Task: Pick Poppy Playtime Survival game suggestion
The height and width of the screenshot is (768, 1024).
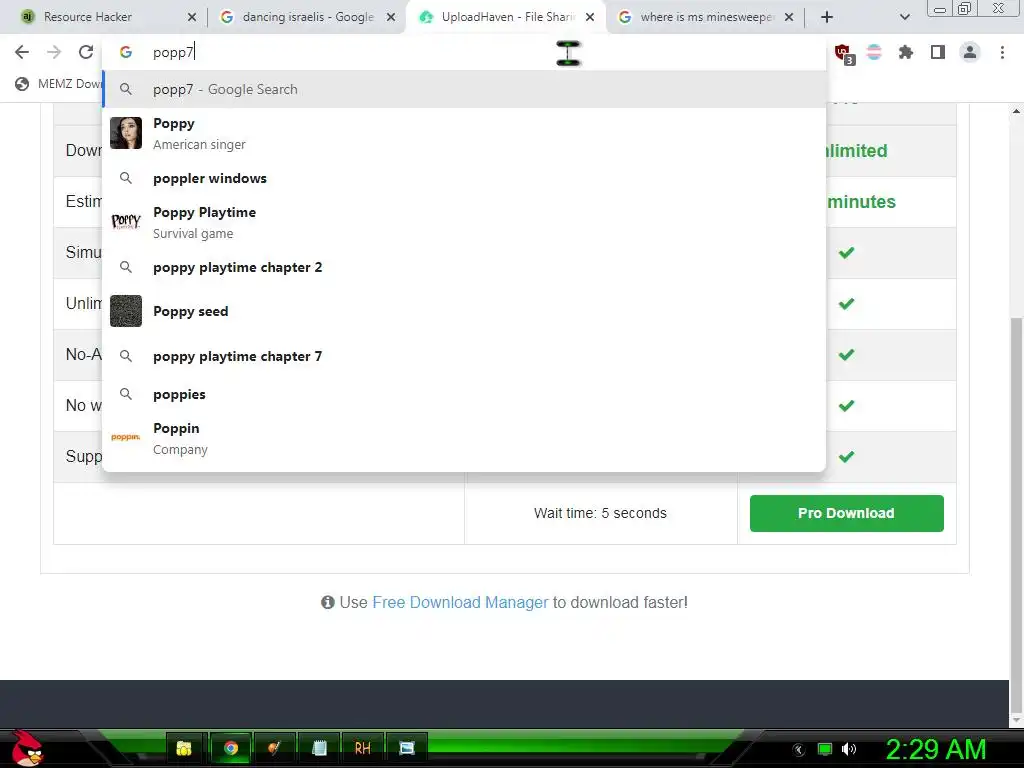Action: tap(464, 222)
